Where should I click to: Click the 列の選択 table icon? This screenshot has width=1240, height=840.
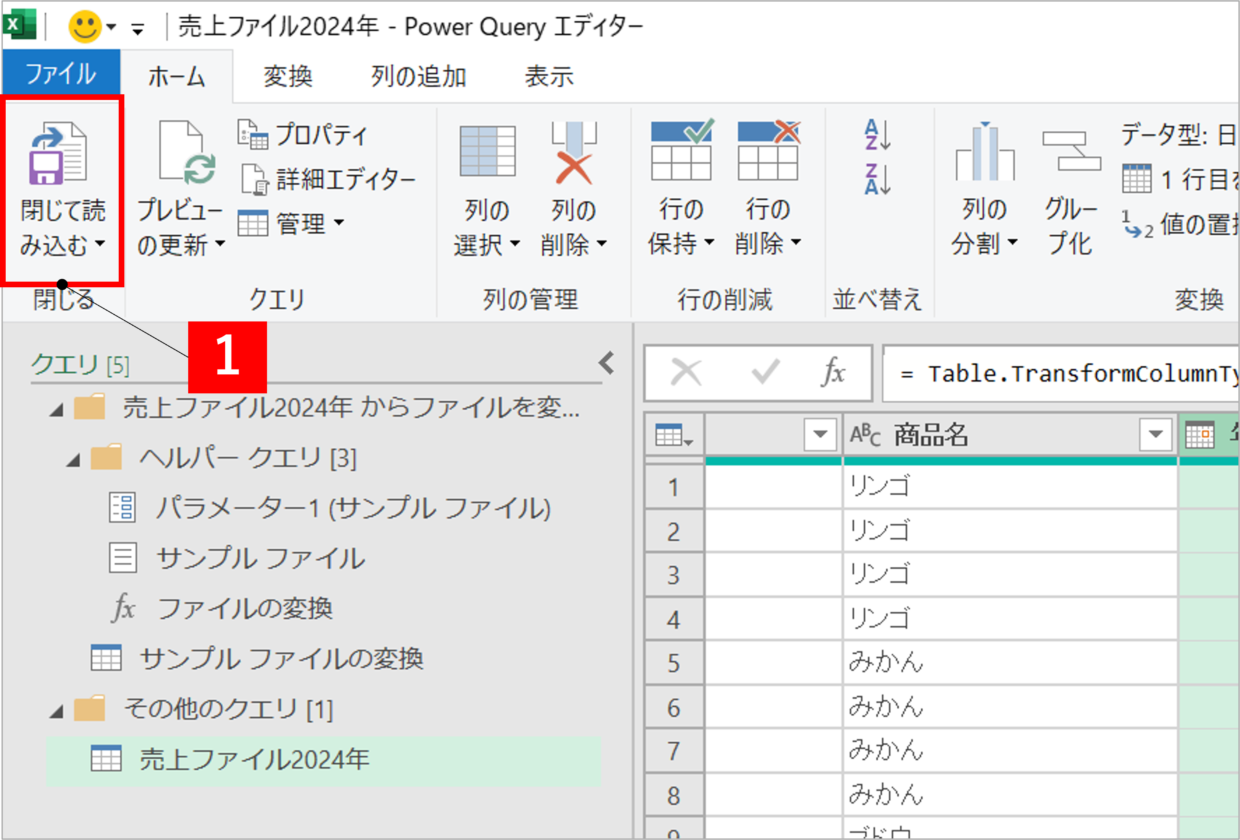tap(487, 152)
